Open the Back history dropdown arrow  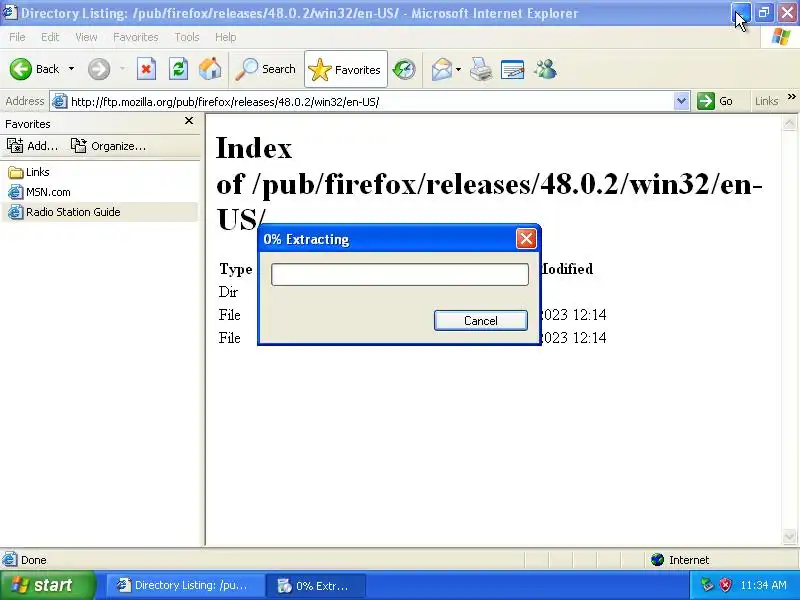coord(71,69)
